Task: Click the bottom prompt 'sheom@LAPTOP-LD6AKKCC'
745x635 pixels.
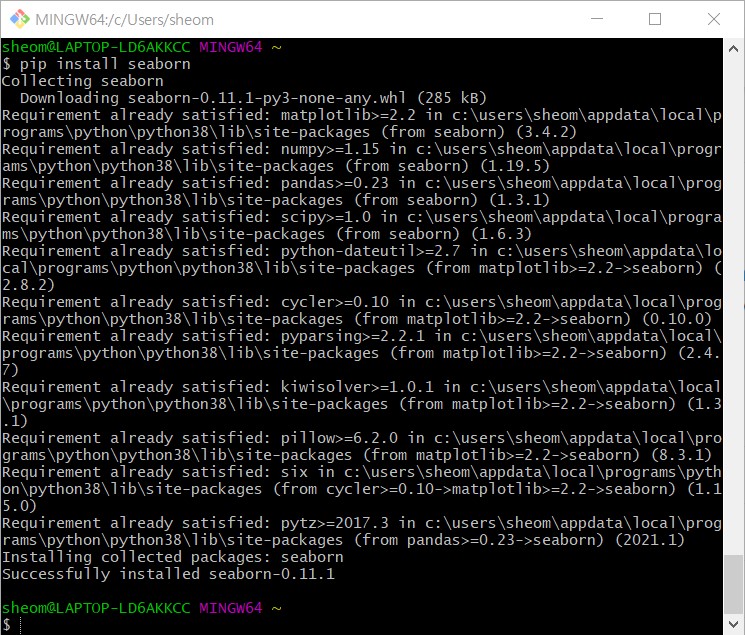Action: click(96, 608)
